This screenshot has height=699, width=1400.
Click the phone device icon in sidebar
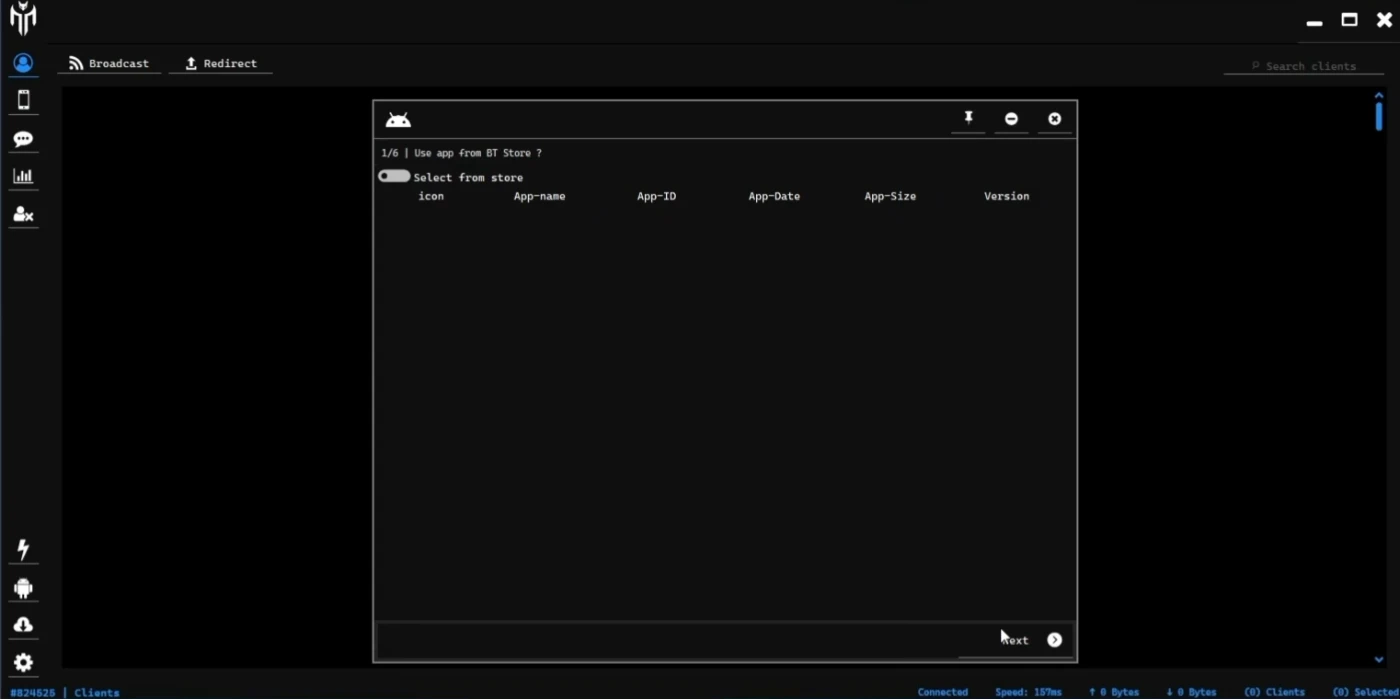pos(23,100)
